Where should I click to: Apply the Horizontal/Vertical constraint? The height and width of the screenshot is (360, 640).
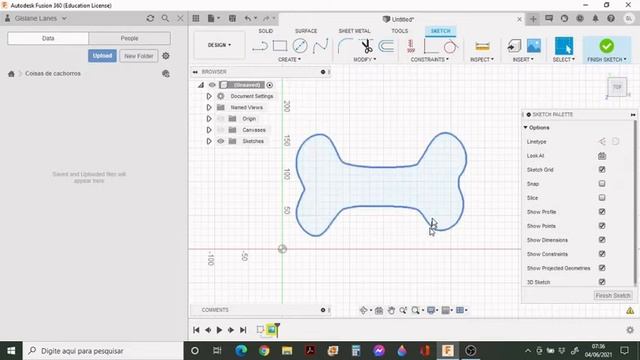[x=411, y=46]
